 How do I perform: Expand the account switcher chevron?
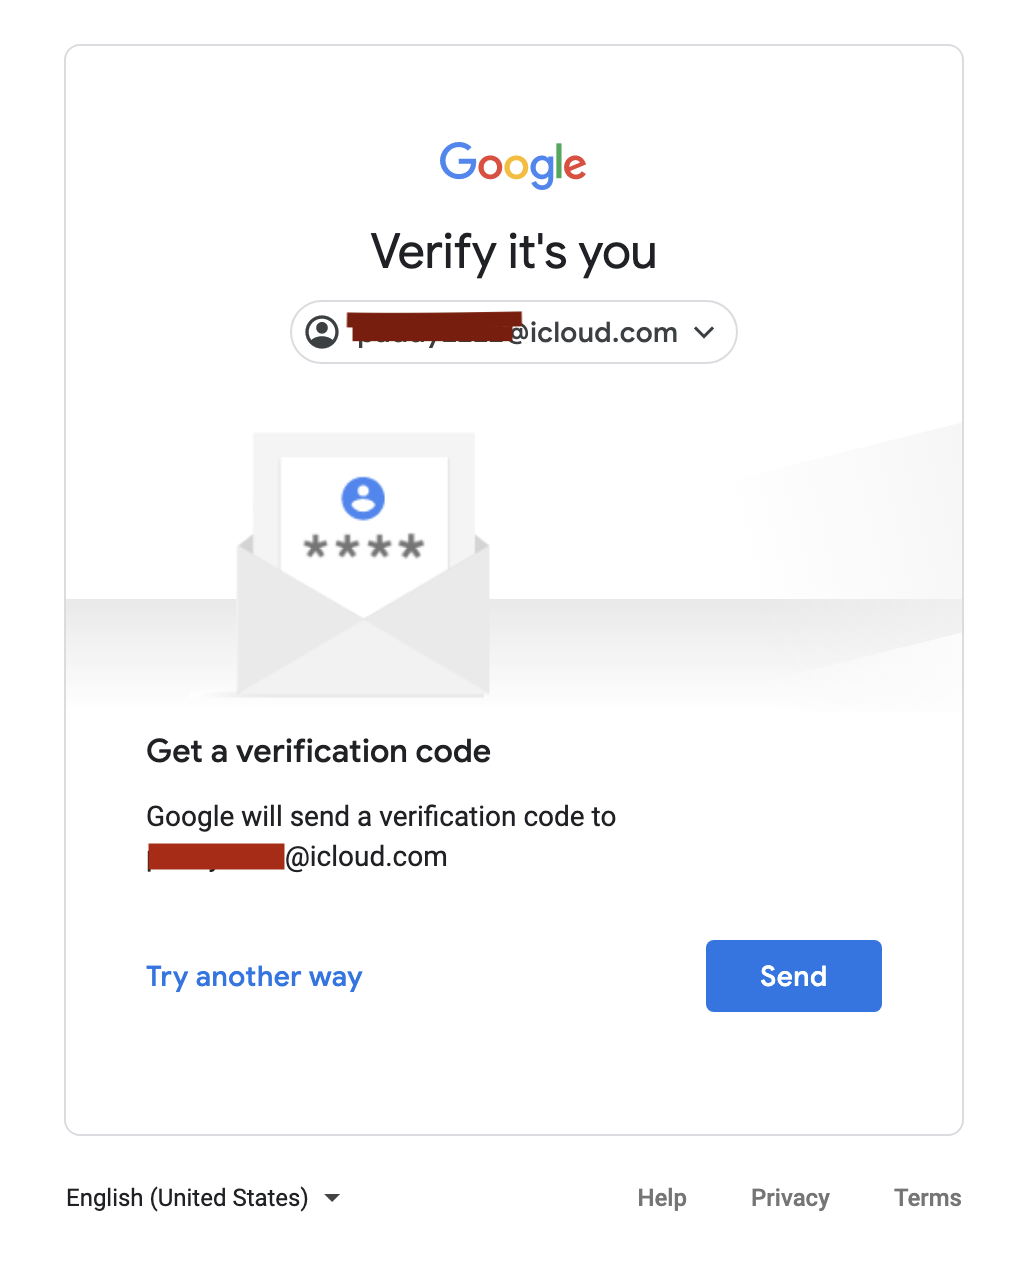(x=704, y=332)
